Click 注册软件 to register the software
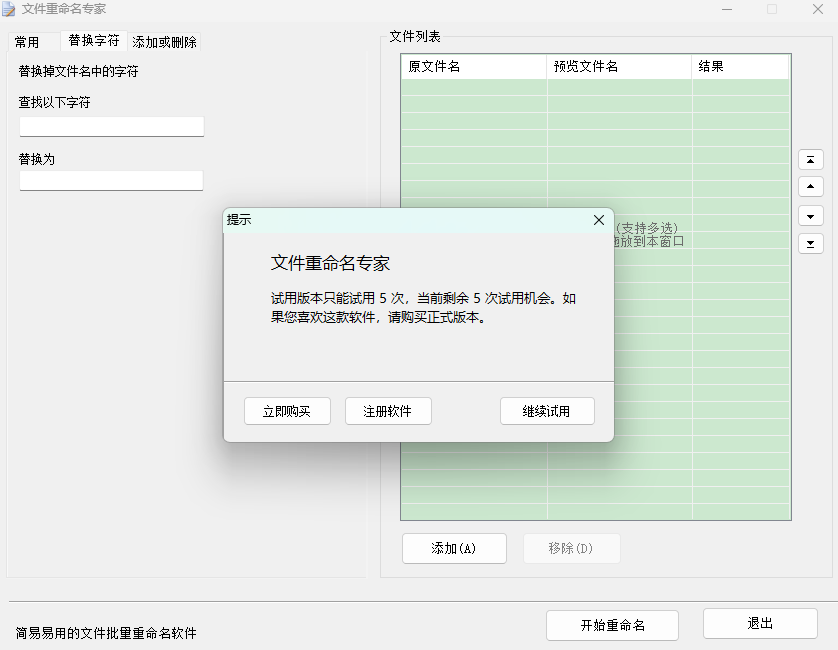Viewport: 838px width, 650px height. point(387,410)
